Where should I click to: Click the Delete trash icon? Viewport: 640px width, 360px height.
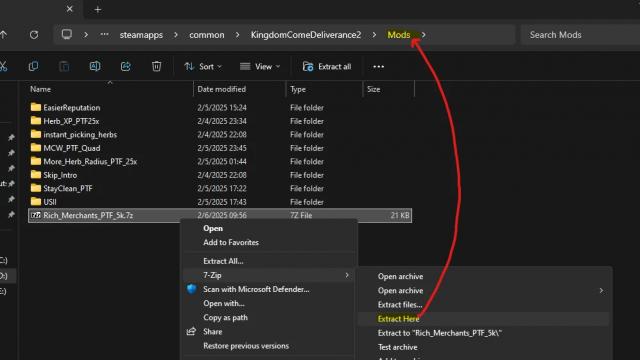pyautogui.click(x=156, y=66)
